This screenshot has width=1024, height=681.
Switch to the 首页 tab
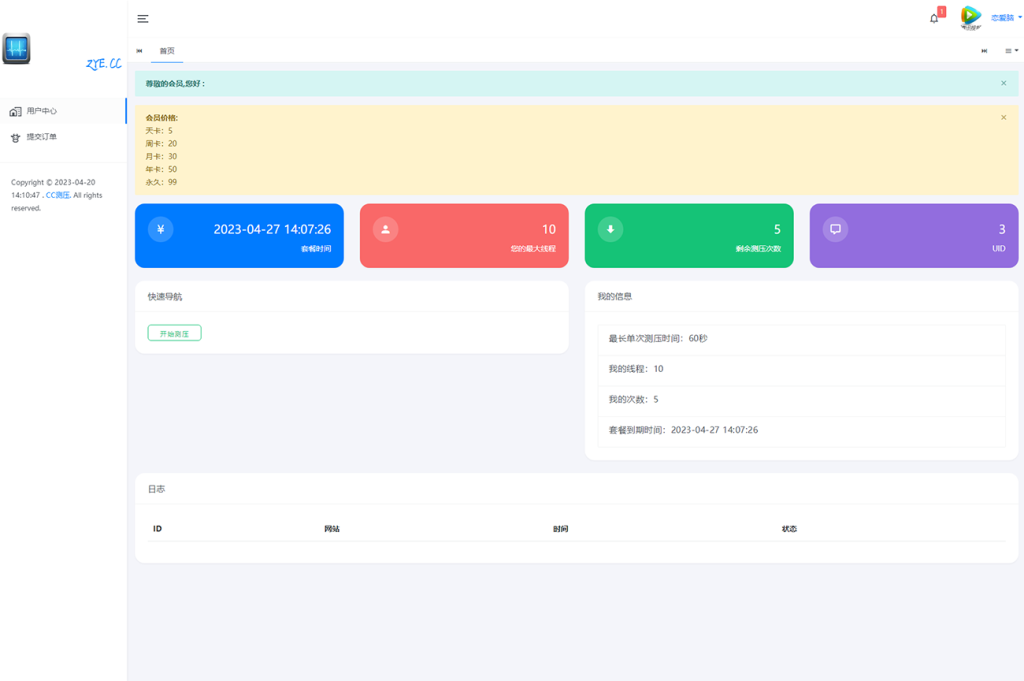point(167,51)
